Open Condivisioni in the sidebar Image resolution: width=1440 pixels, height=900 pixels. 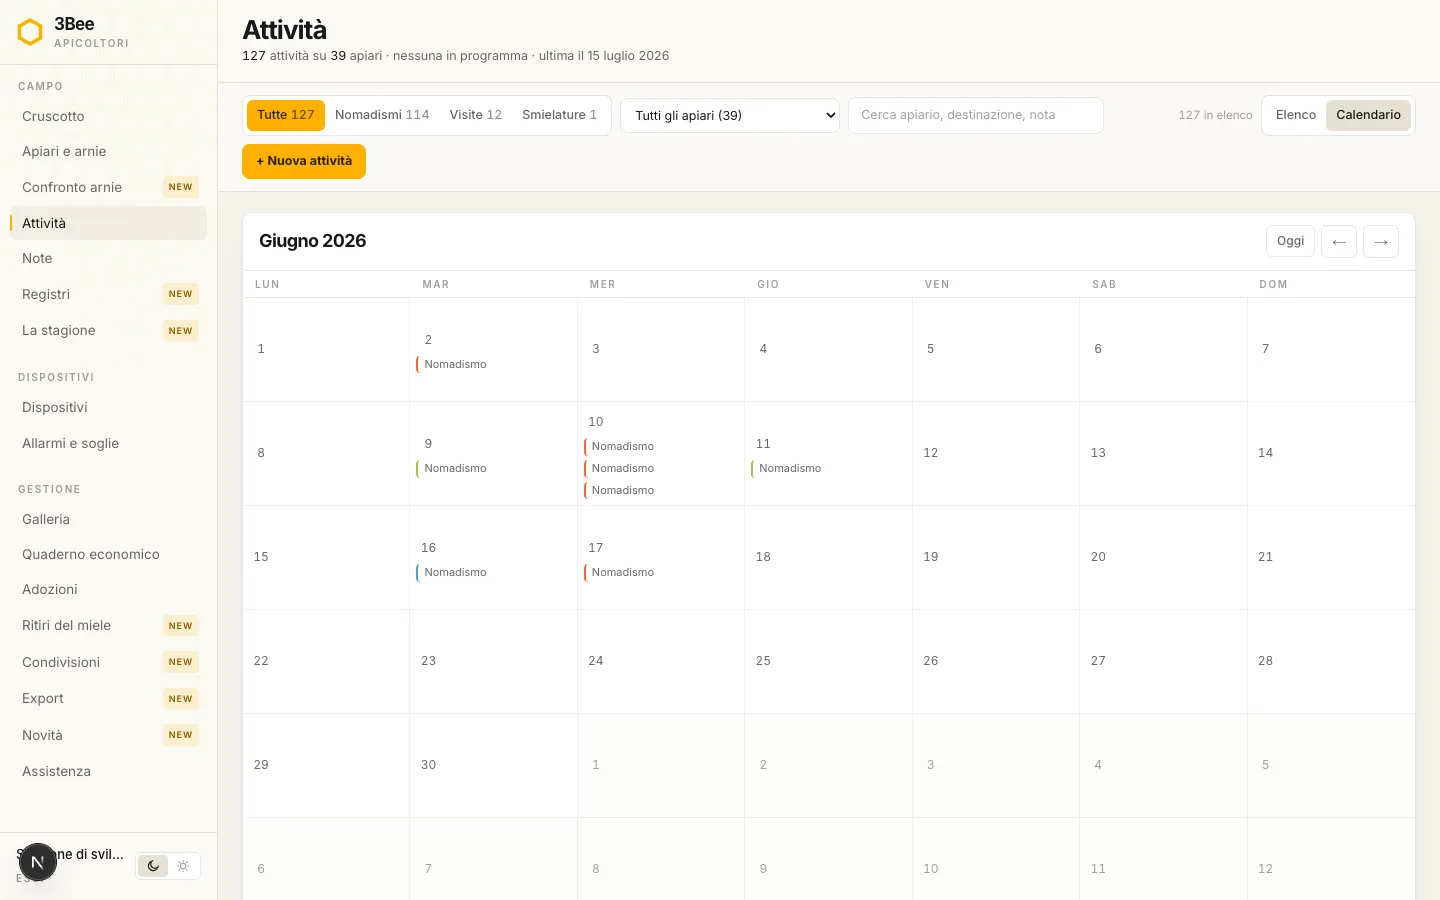(x=108, y=662)
